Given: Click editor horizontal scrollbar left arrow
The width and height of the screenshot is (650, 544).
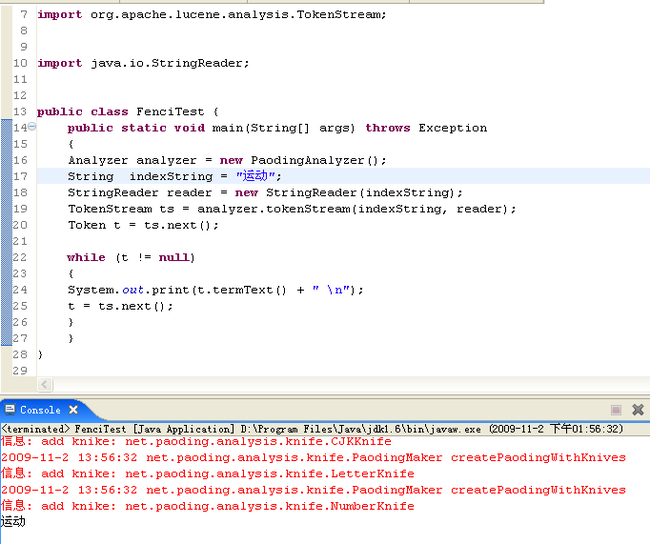Looking at the screenshot, I should point(45,384).
